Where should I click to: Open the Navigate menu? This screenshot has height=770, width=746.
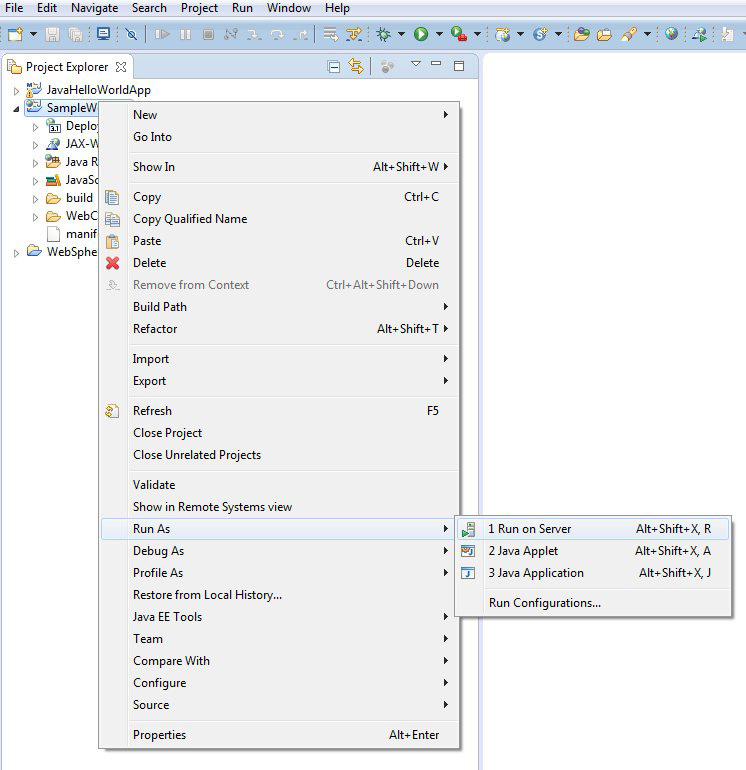point(94,8)
